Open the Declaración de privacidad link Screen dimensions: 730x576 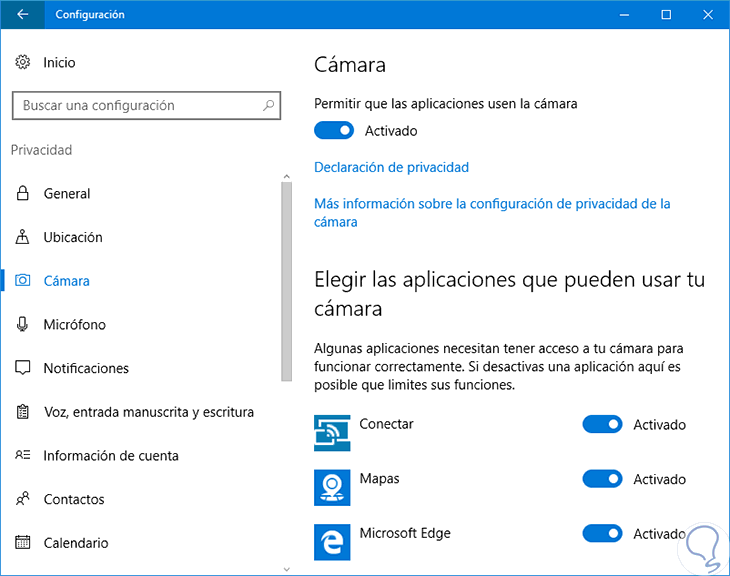pyautogui.click(x=391, y=167)
